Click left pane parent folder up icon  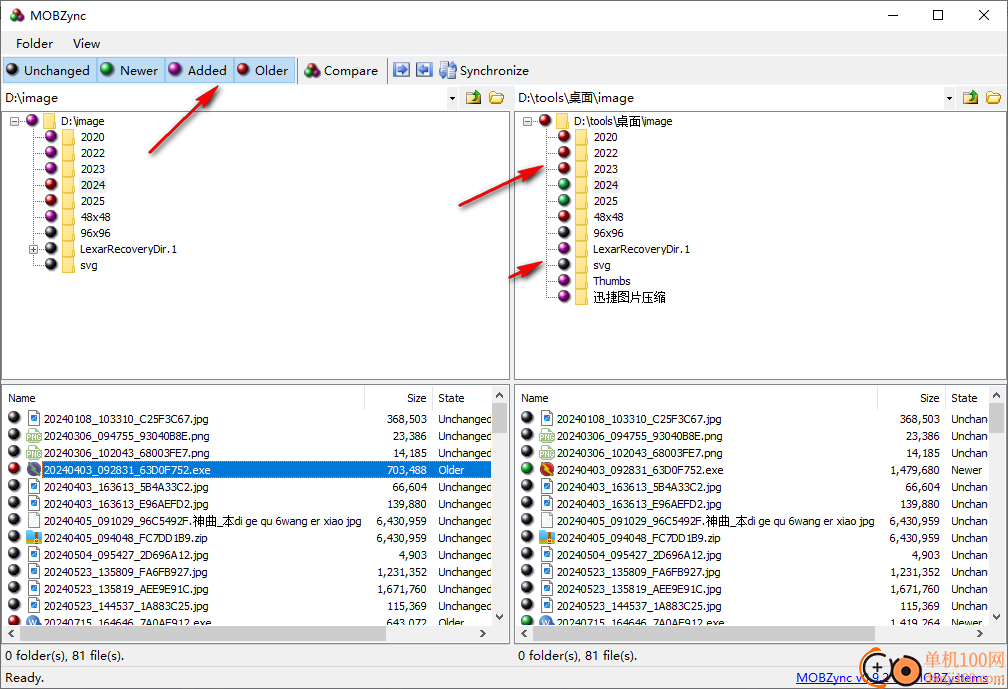(473, 98)
